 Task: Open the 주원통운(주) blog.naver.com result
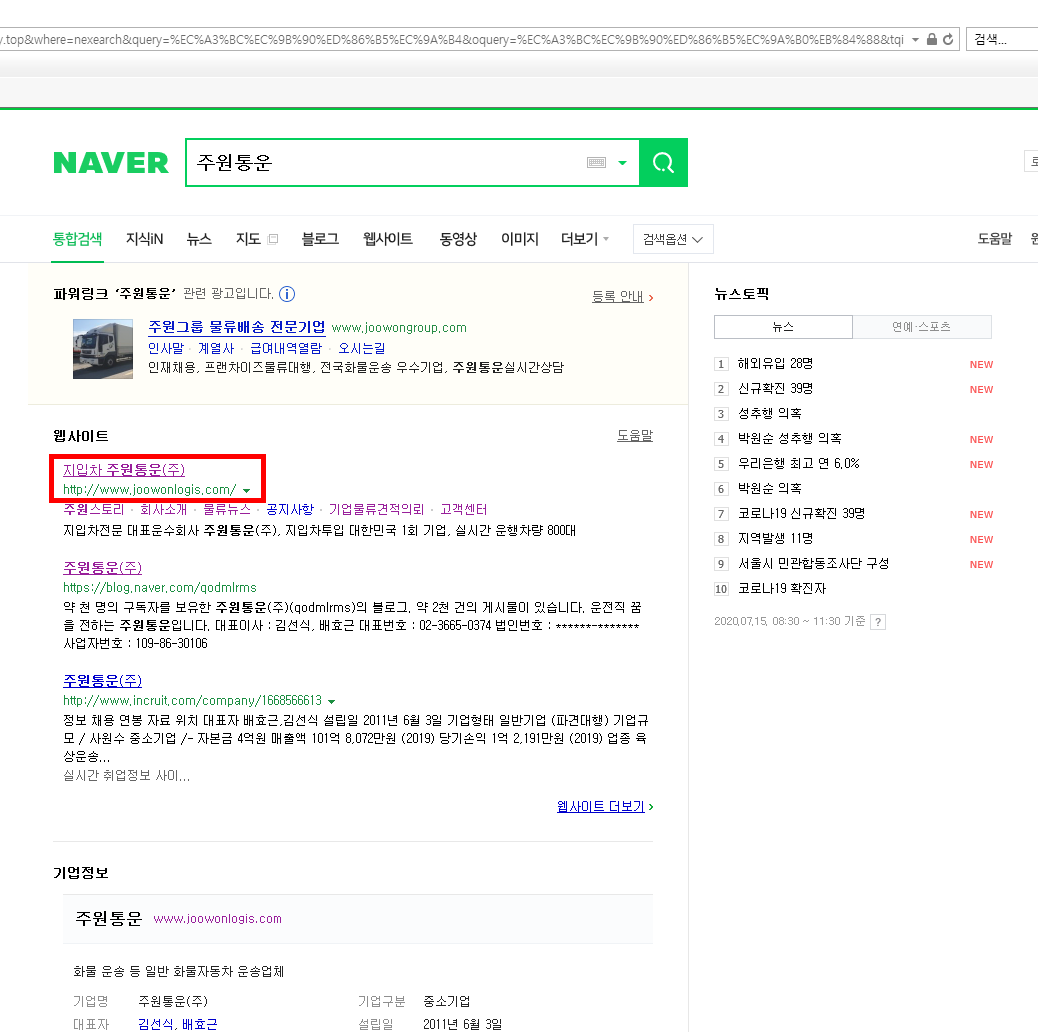(103, 568)
